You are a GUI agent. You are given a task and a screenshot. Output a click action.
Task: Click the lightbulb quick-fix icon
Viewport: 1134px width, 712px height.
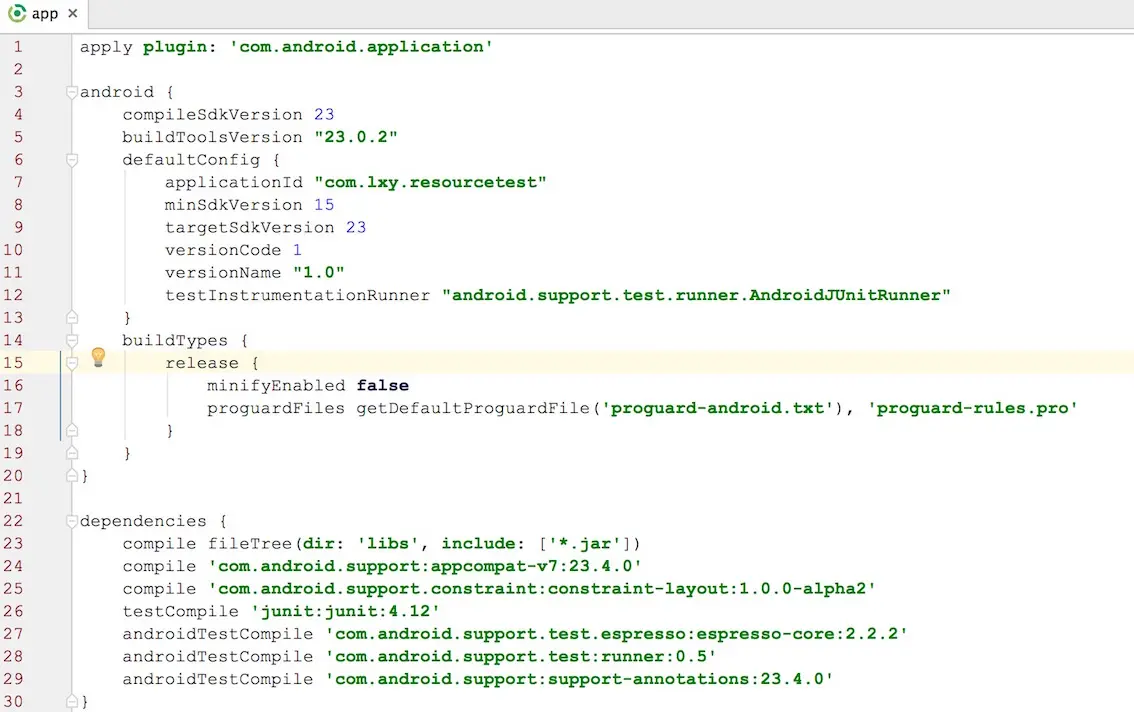click(98, 357)
